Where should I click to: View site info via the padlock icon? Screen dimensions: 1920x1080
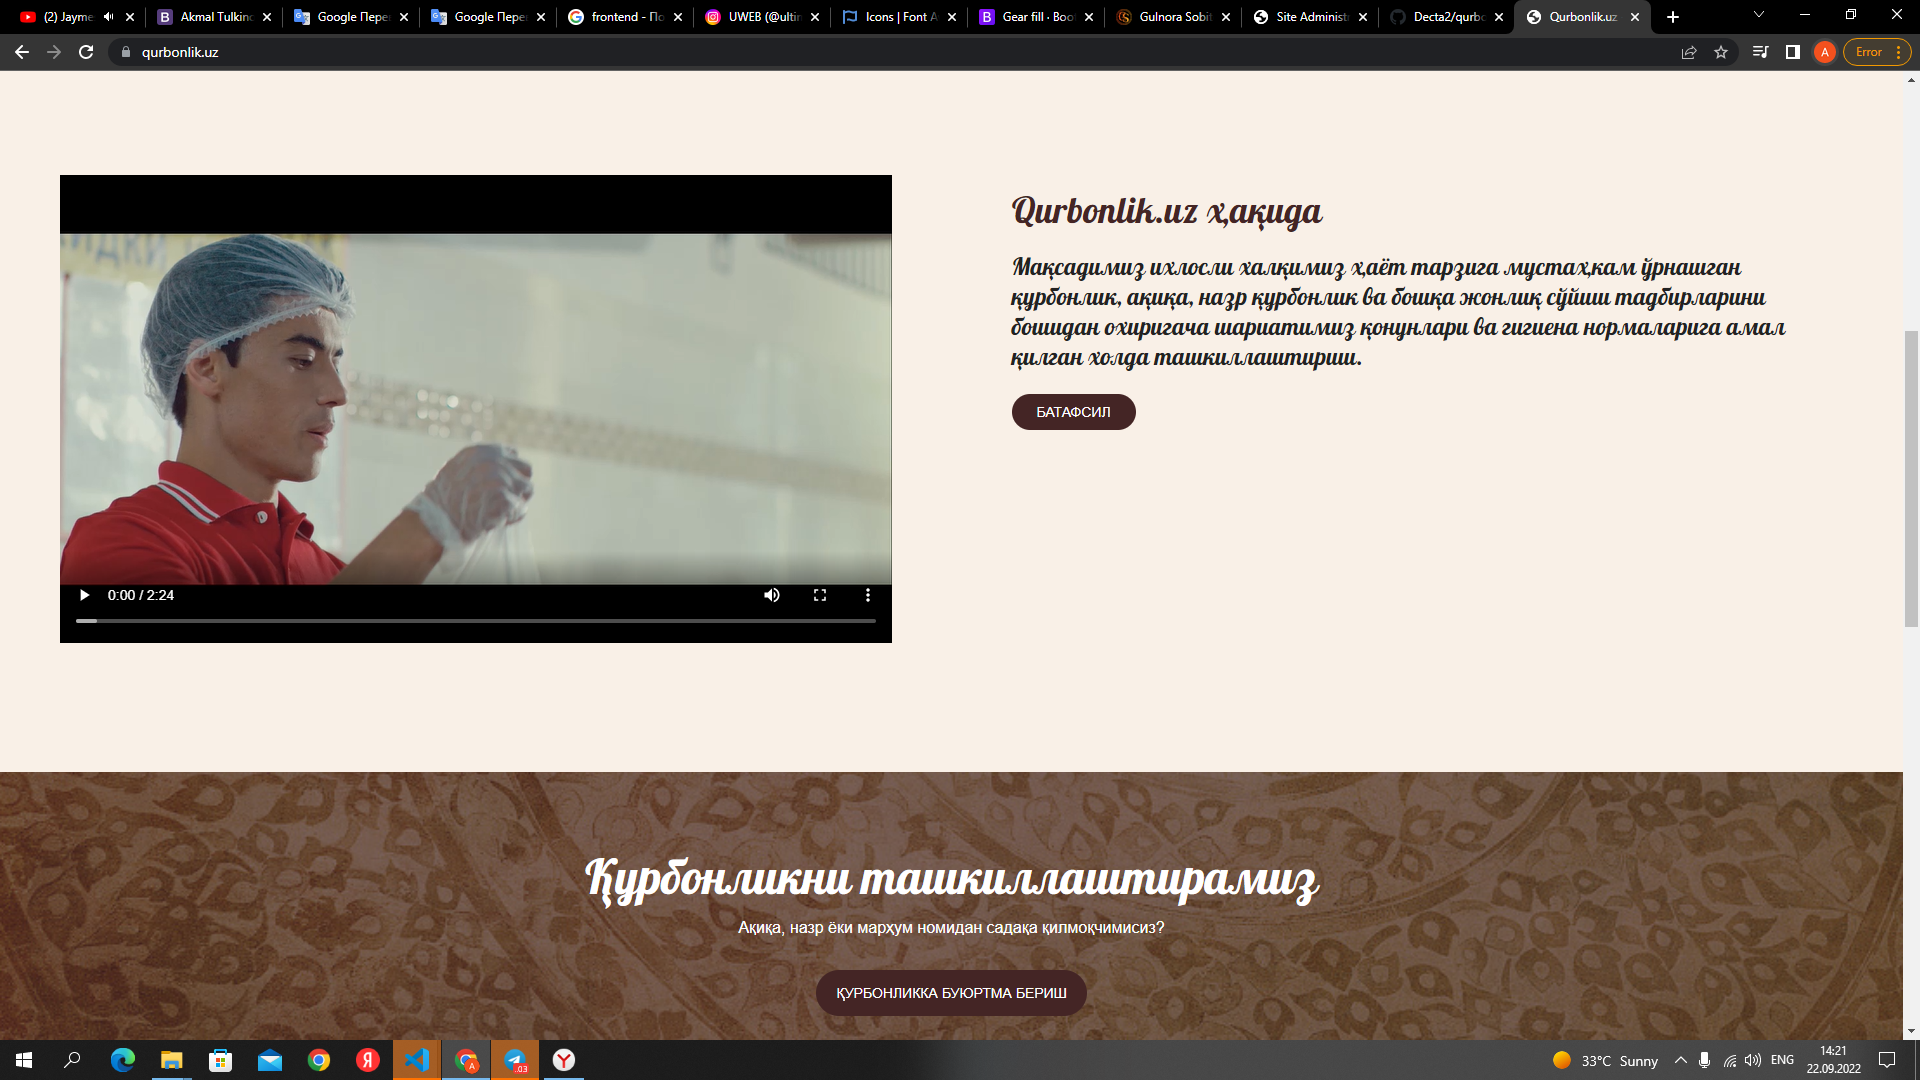(126, 52)
